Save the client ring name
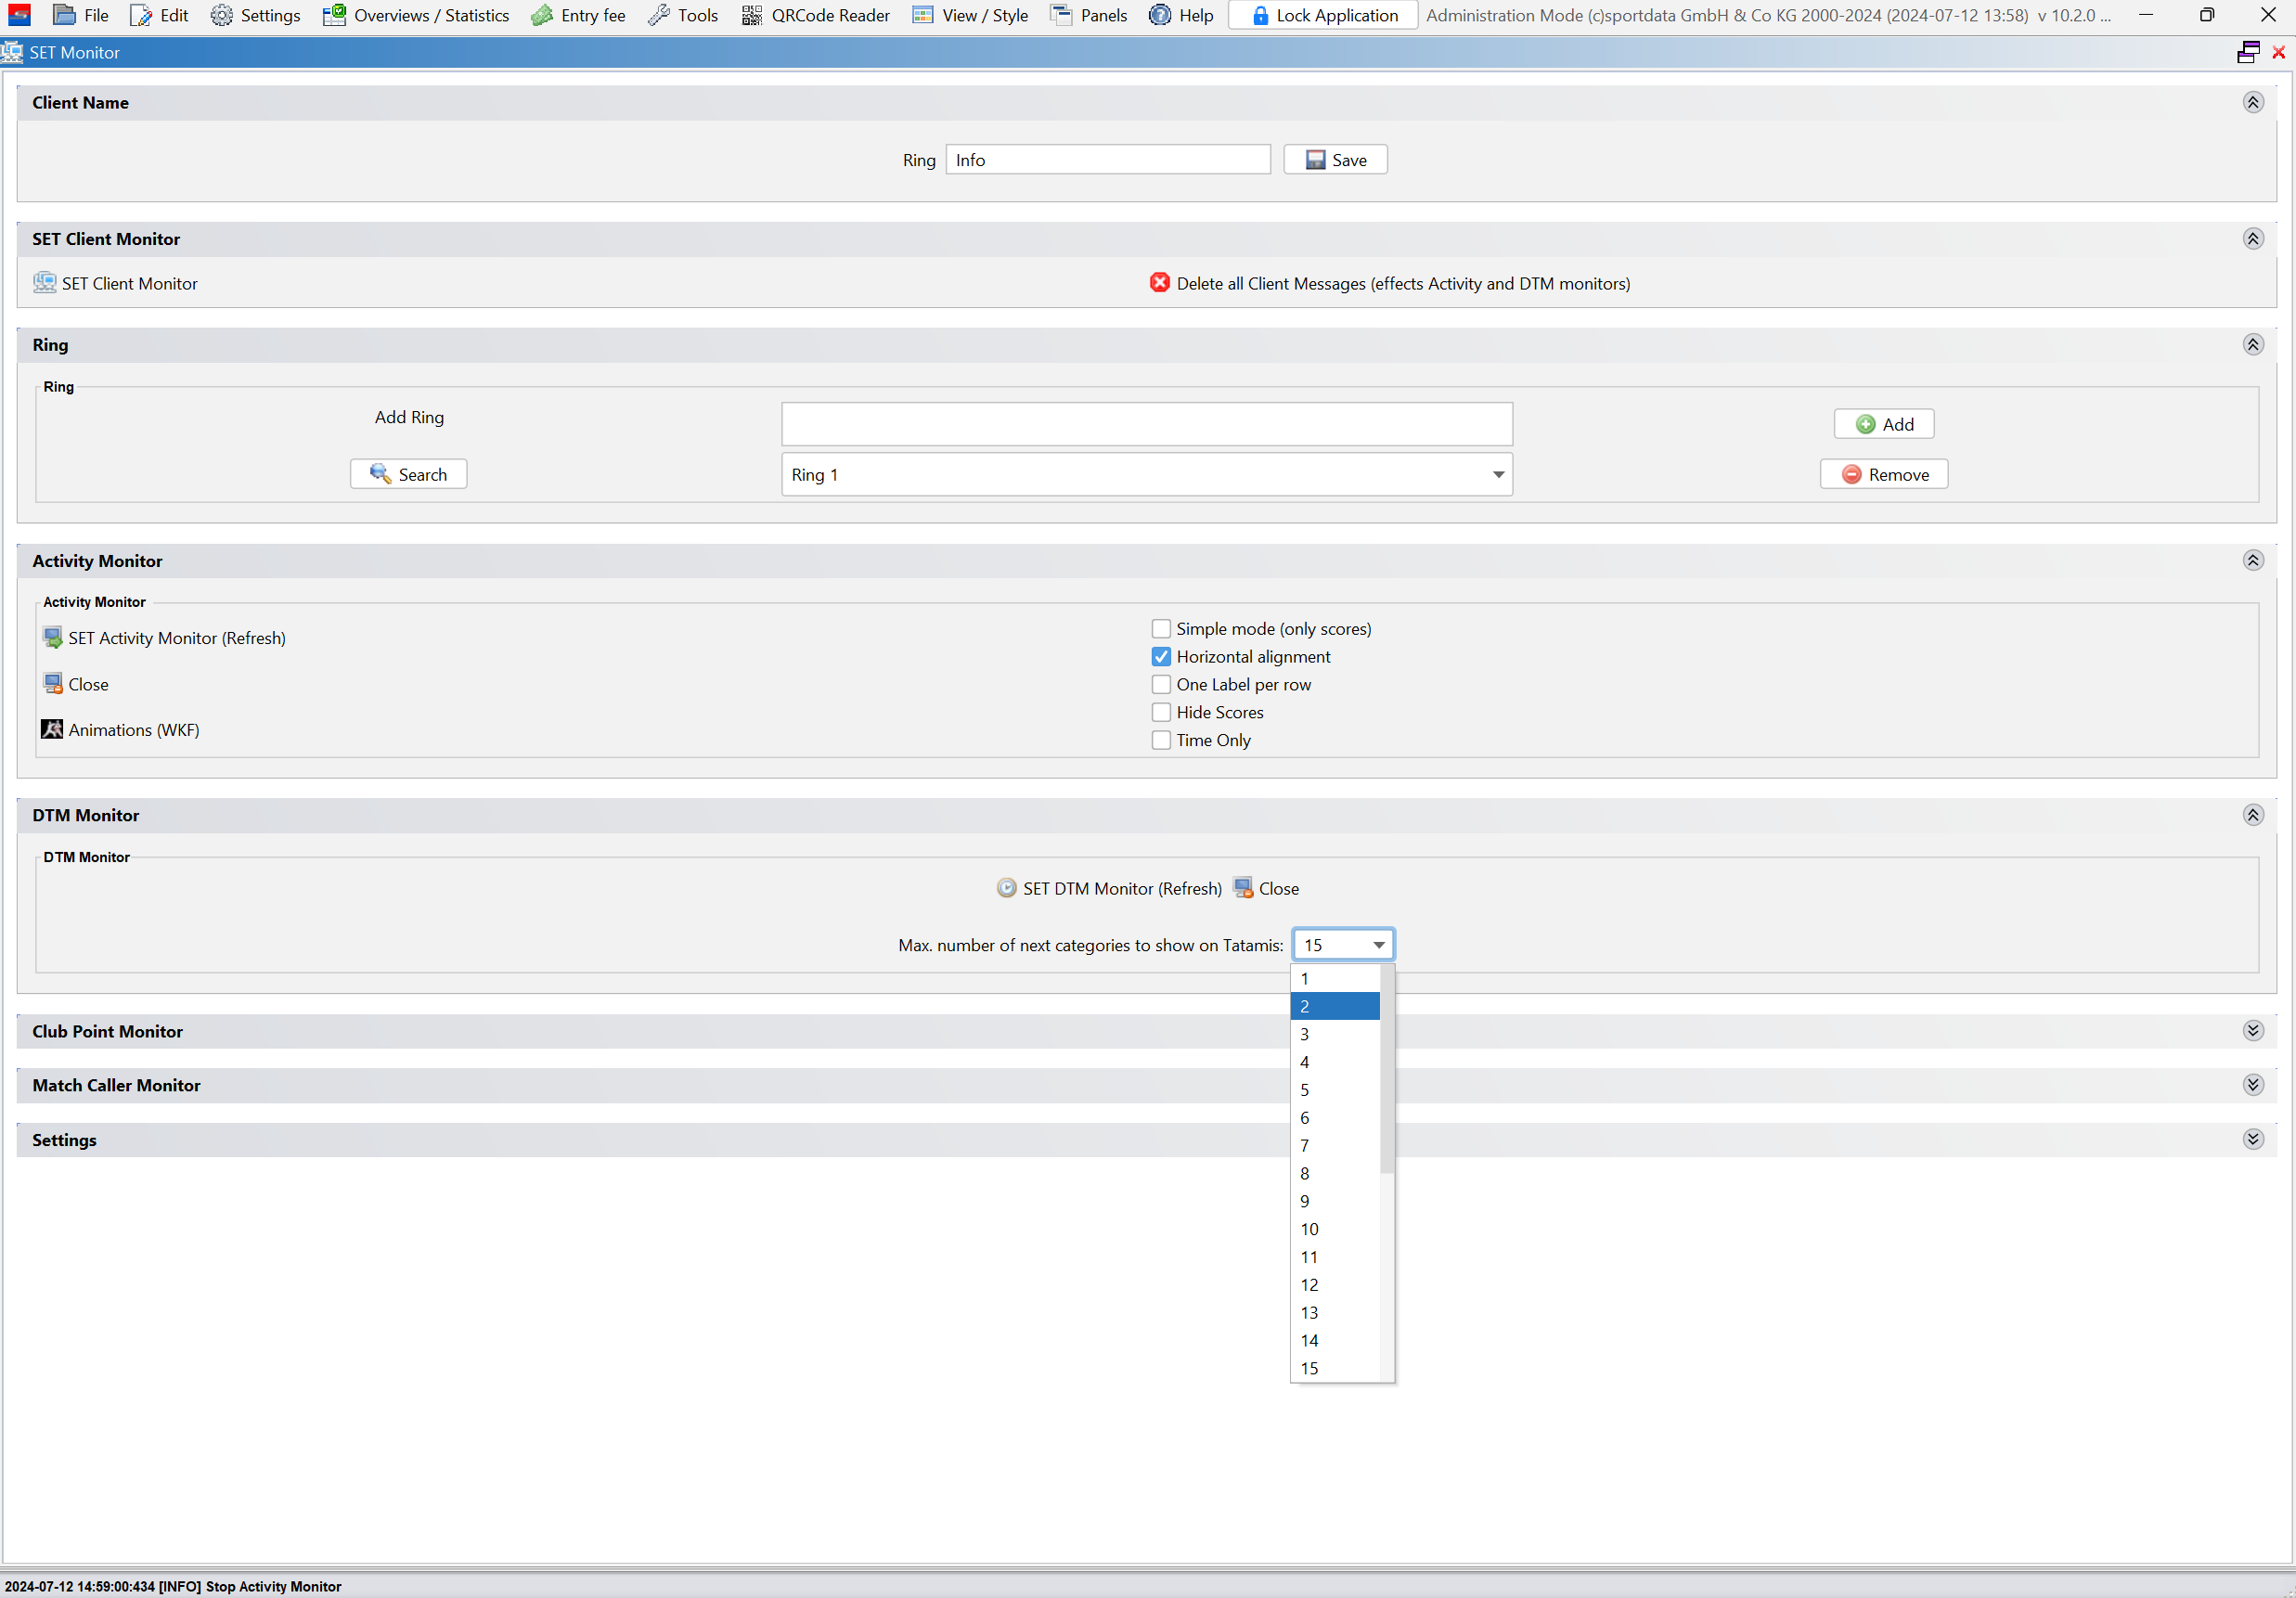The image size is (2296, 1598). [x=1336, y=160]
